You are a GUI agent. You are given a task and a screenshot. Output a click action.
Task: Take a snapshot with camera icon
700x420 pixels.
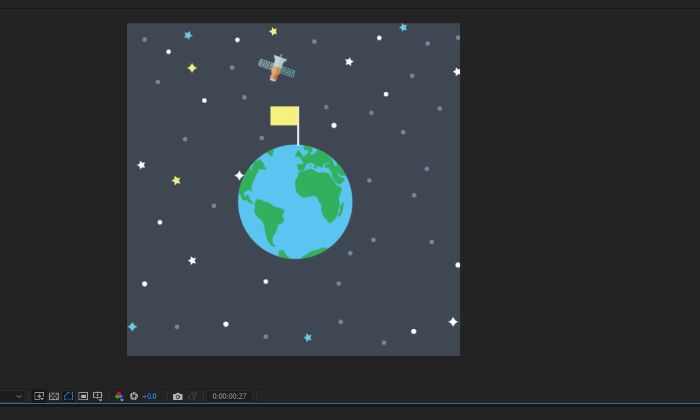click(x=177, y=396)
